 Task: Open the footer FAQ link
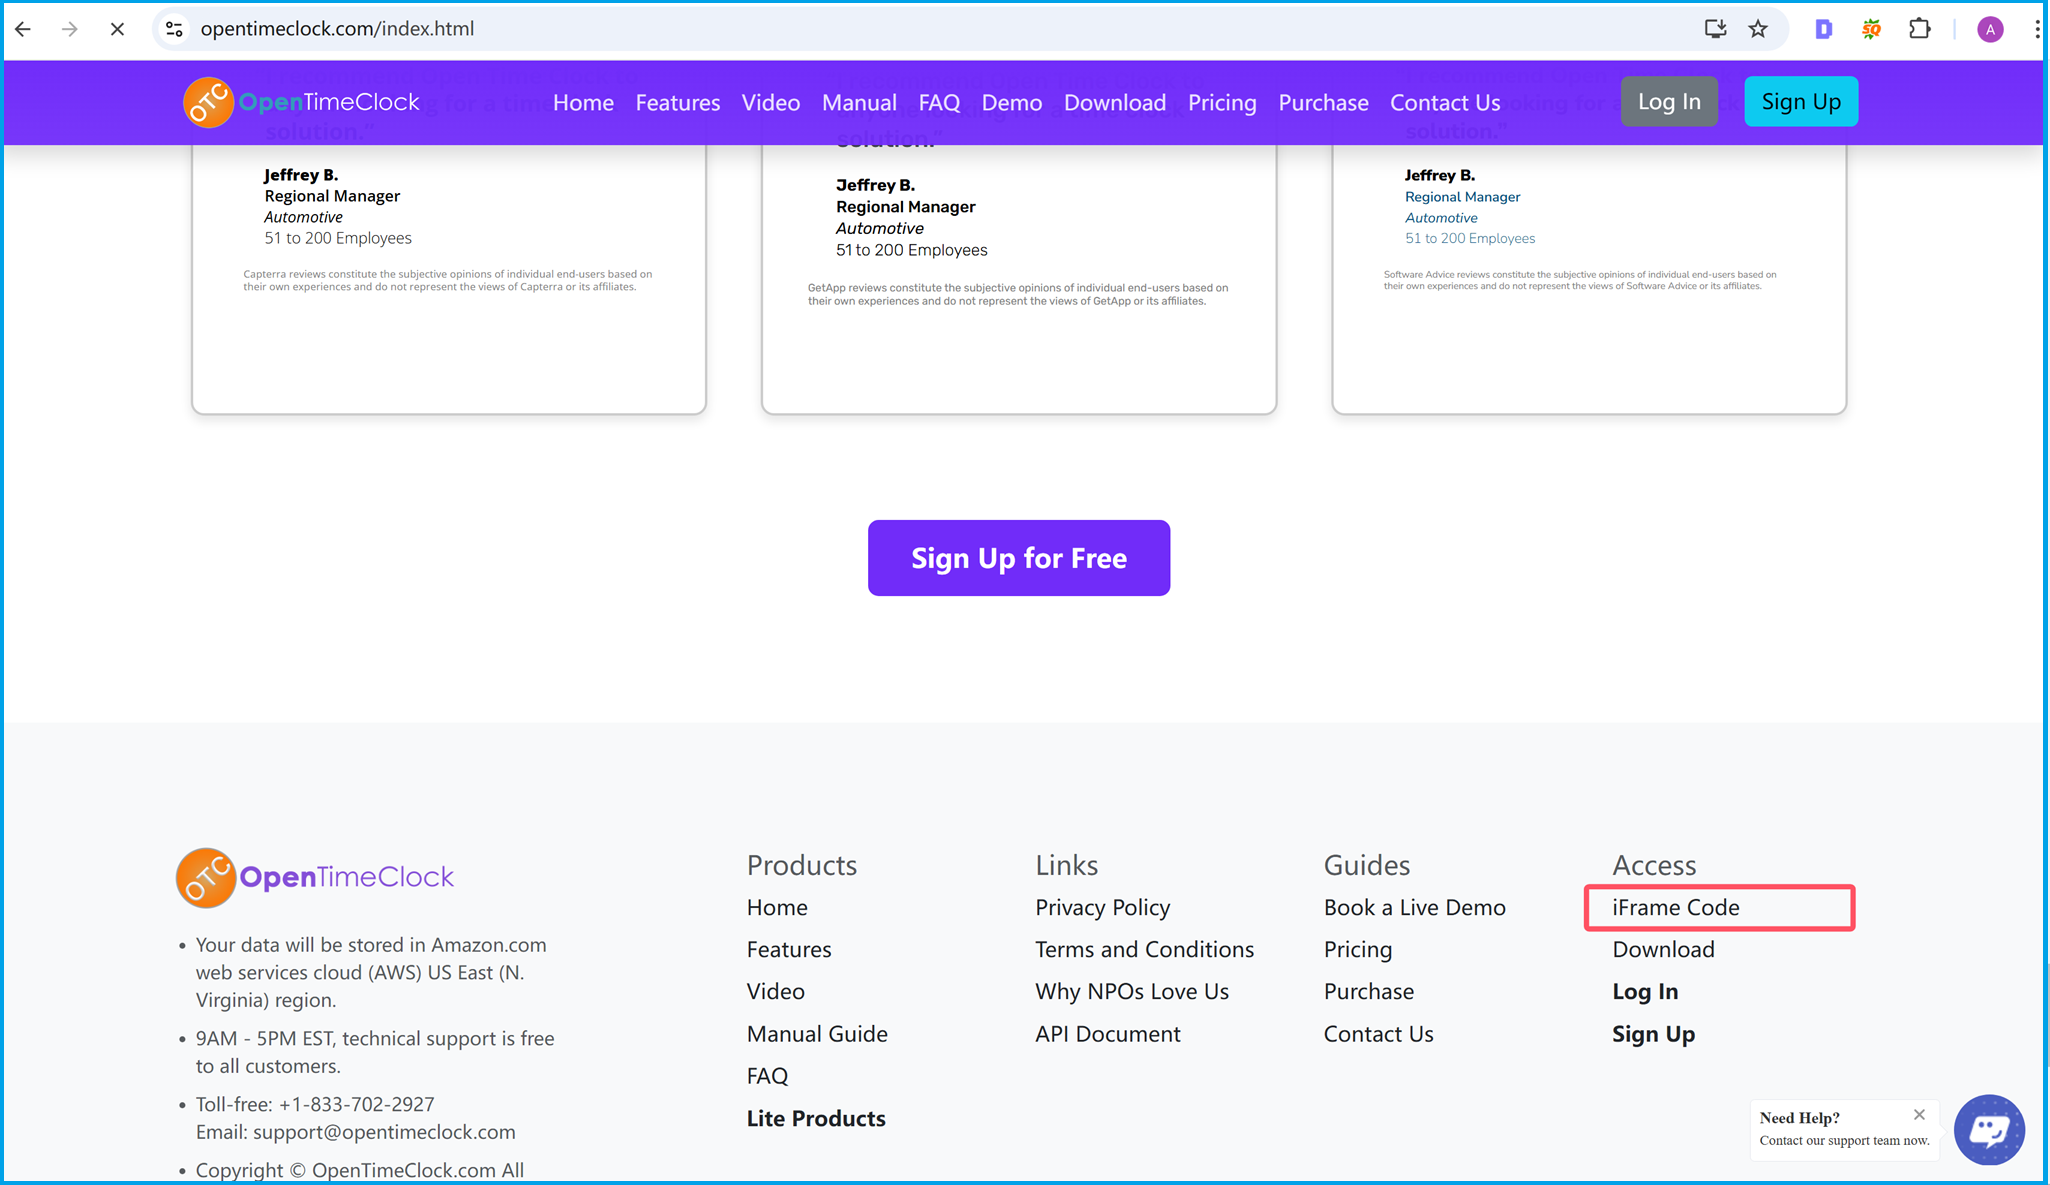tap(767, 1076)
